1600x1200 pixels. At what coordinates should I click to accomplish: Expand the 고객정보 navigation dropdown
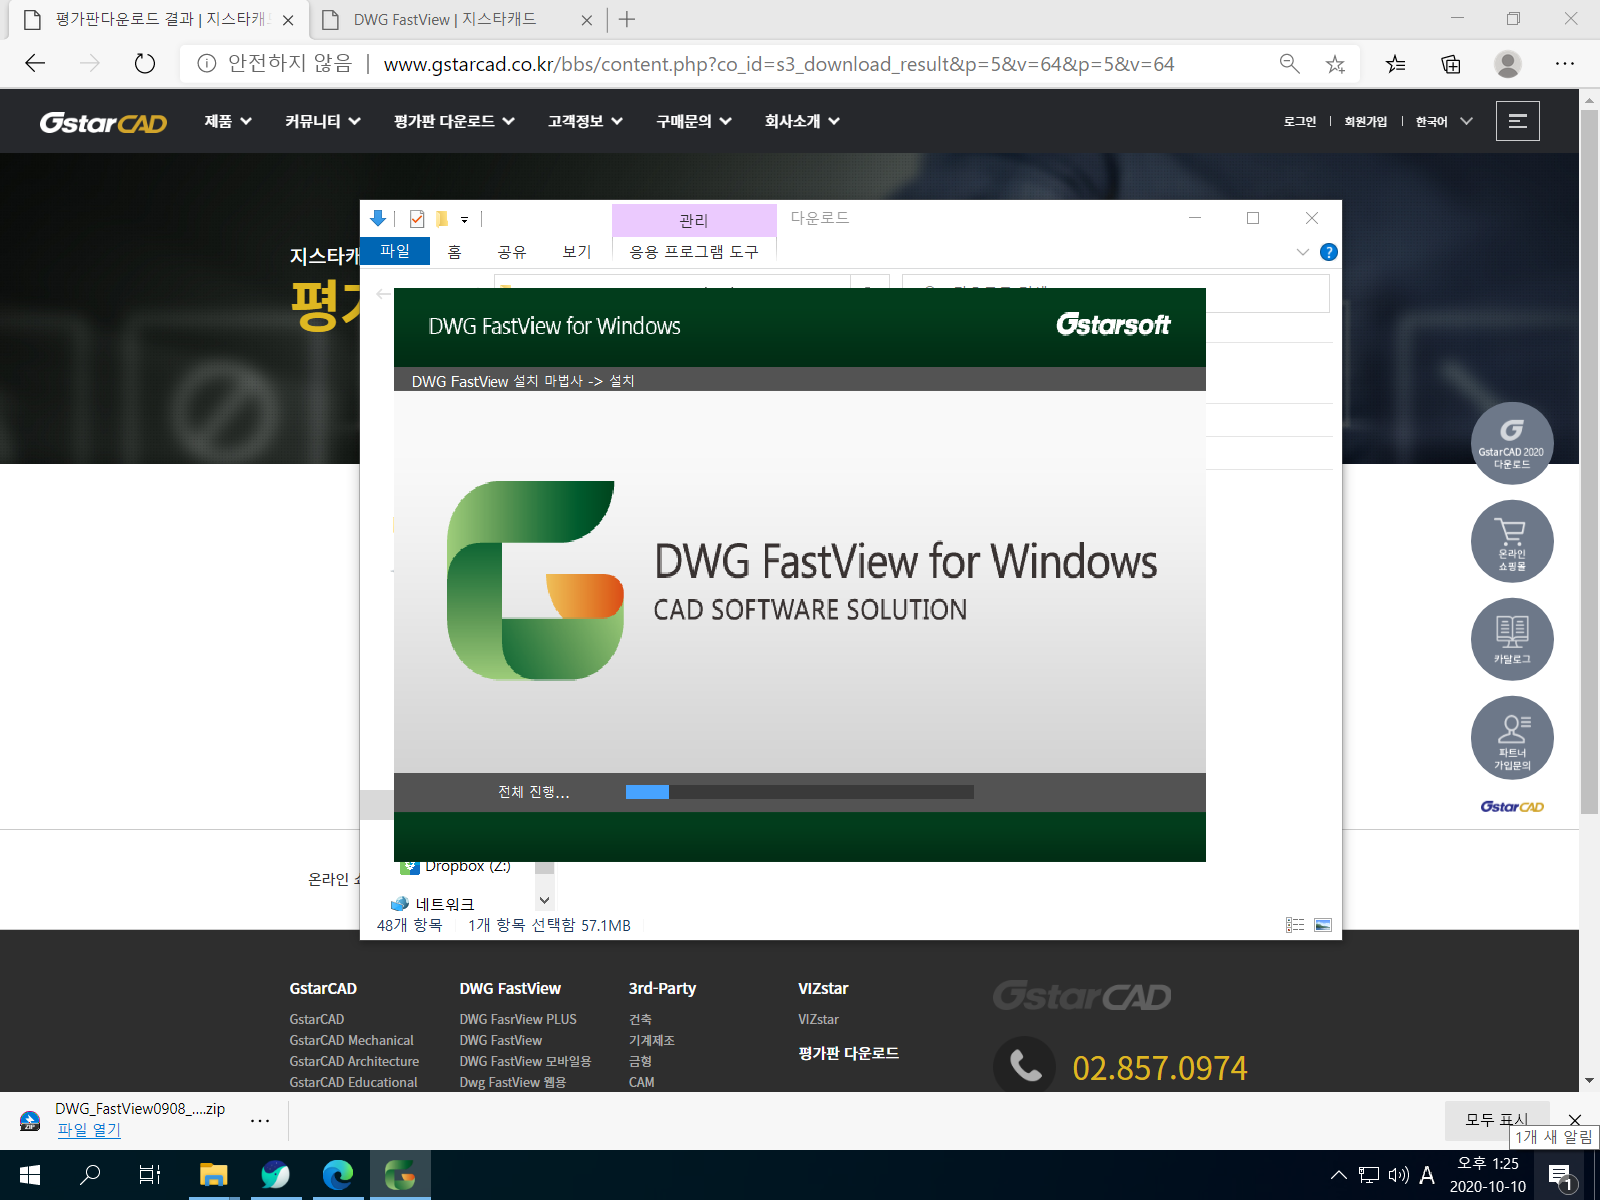[x=585, y=121]
